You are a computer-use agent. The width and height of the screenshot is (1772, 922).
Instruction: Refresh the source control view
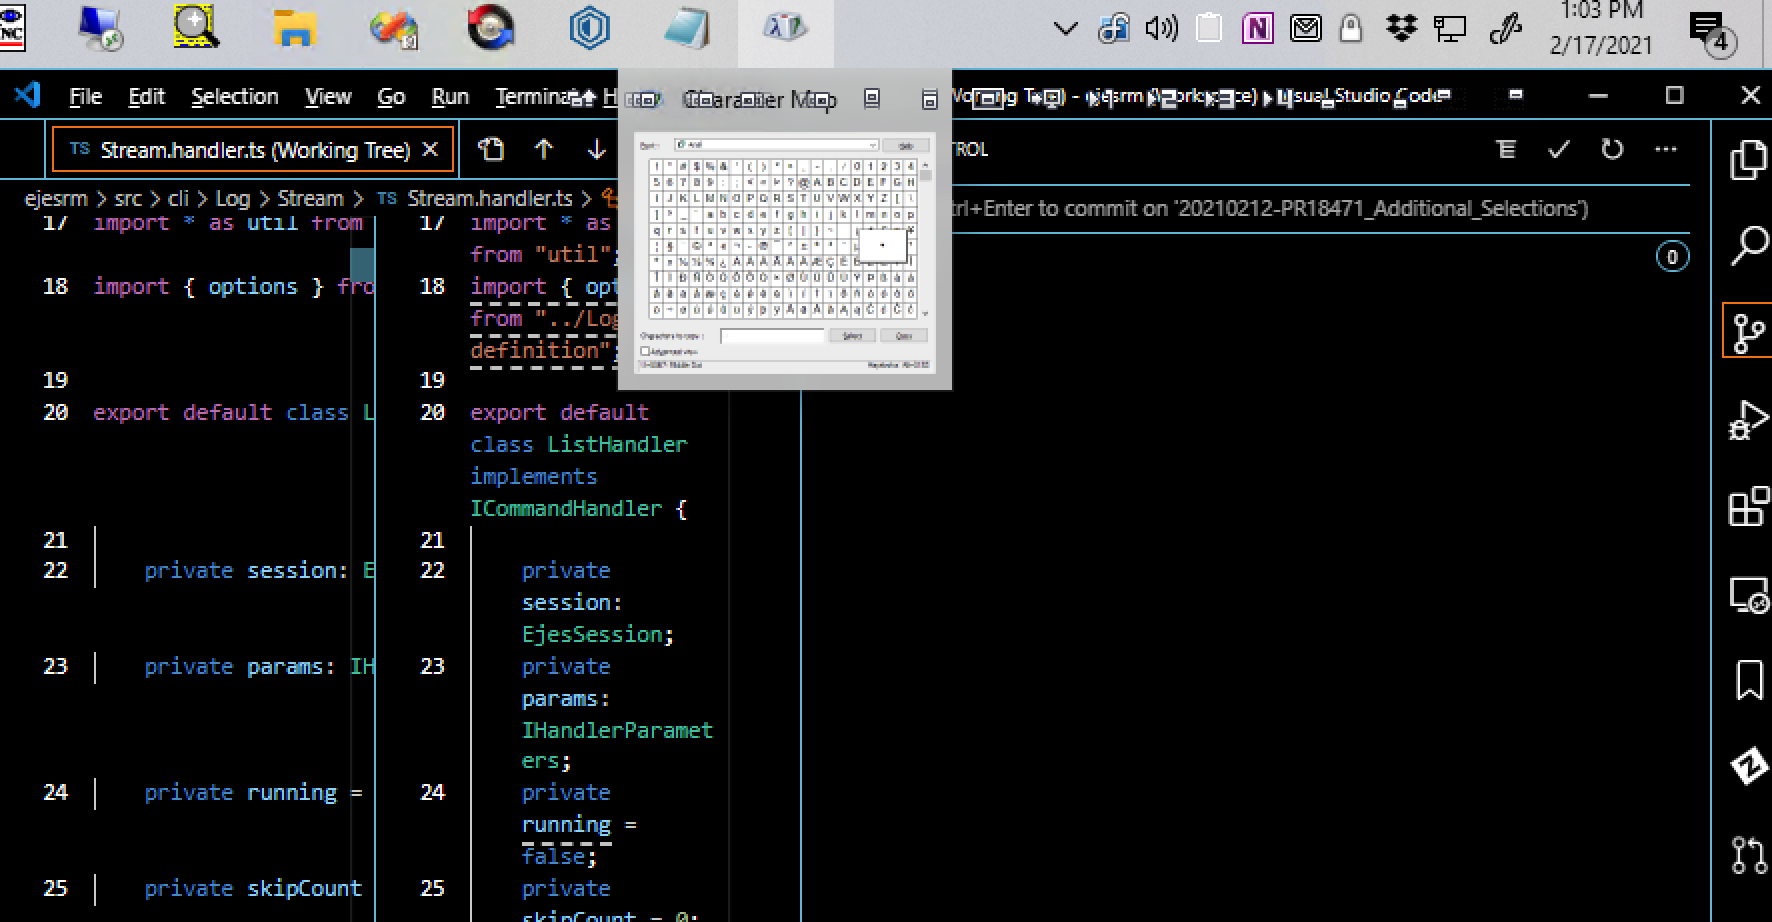coord(1611,150)
